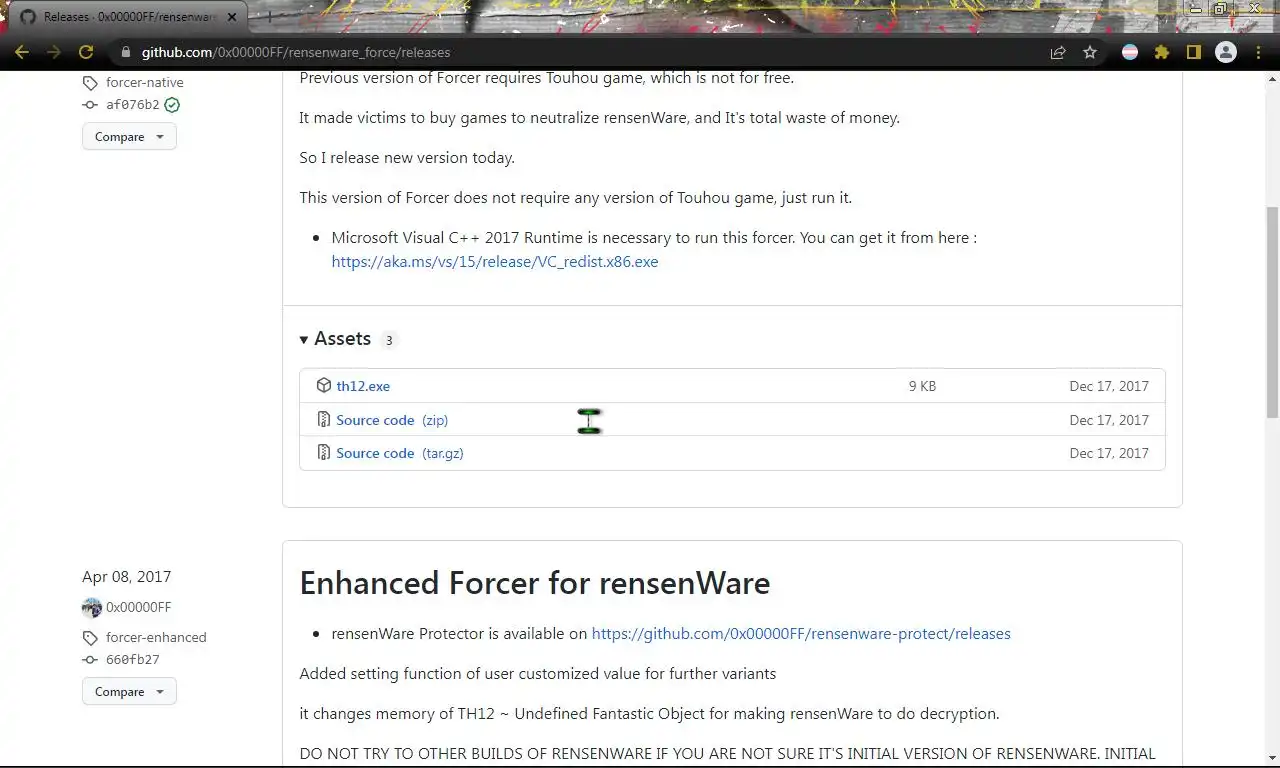The width and height of the screenshot is (1280, 768).
Task: Collapse the Assets section triangle
Action: click(304, 340)
